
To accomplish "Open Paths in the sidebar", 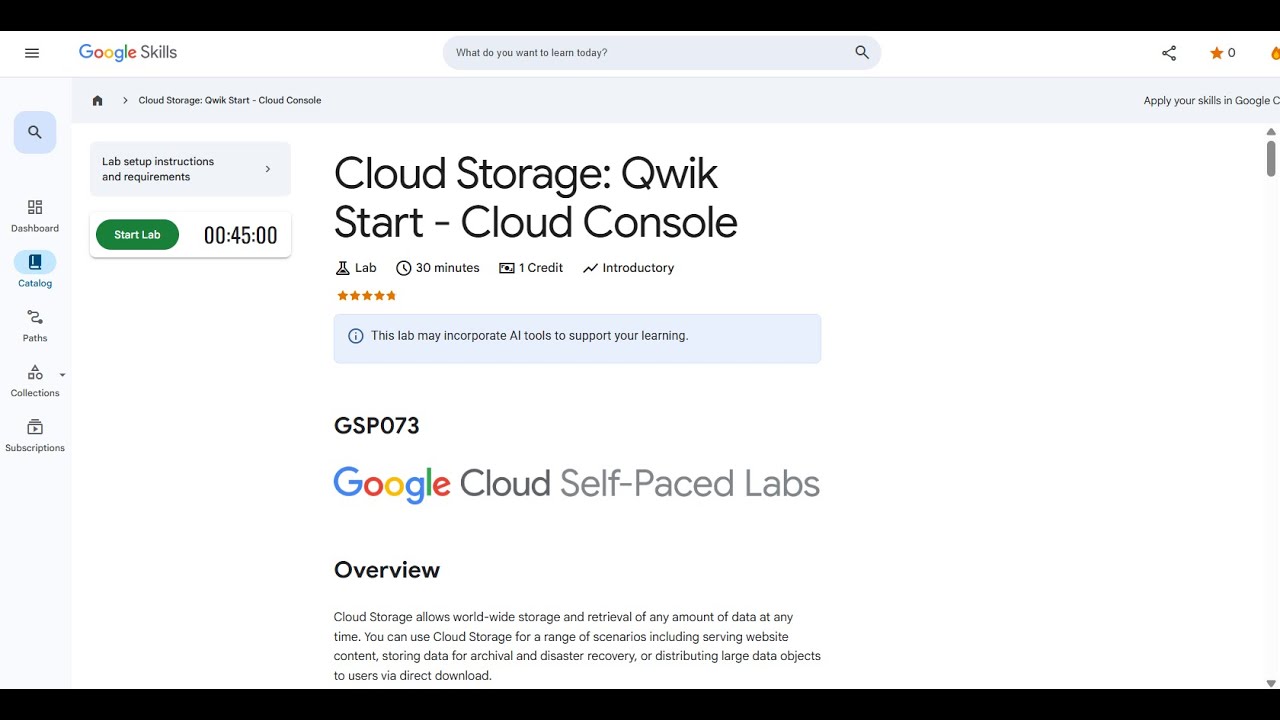I will (x=35, y=325).
